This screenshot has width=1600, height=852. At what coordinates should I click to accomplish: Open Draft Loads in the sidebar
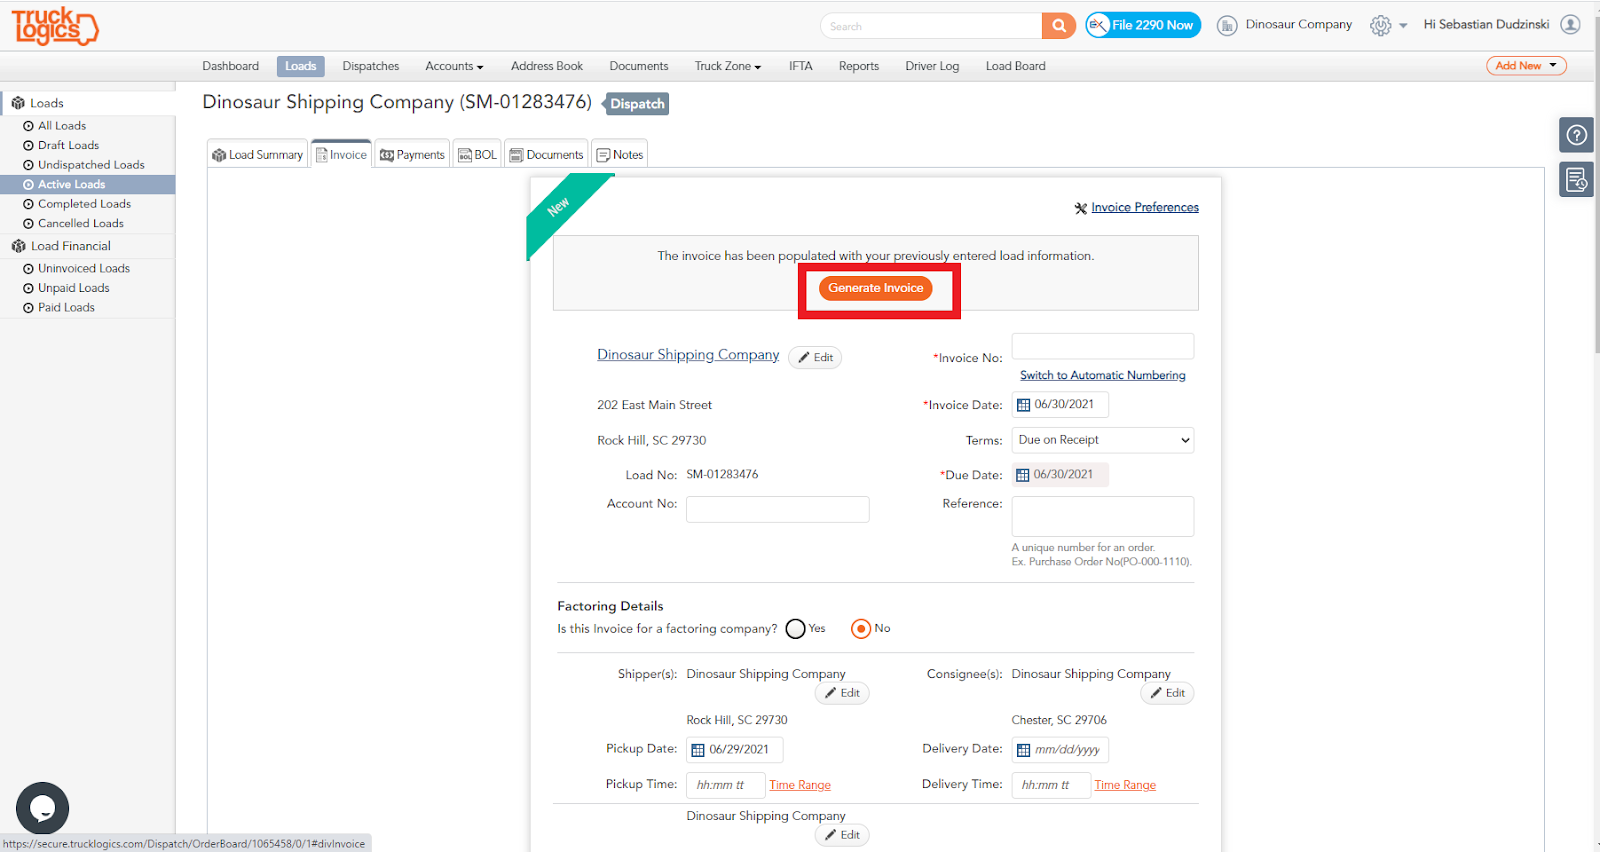[68, 146]
